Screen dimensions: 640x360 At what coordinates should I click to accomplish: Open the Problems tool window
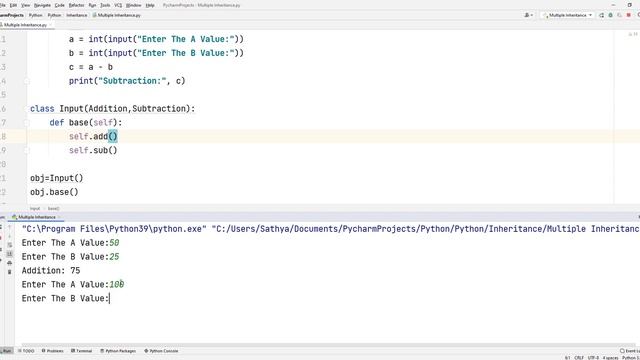pyautogui.click(x=53, y=351)
